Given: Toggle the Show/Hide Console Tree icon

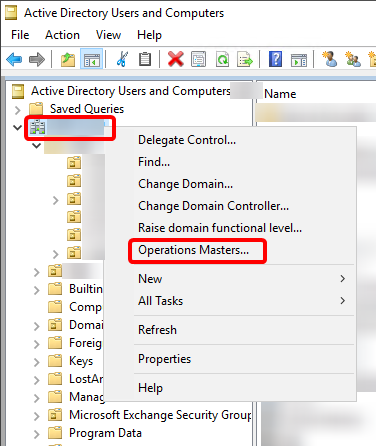Looking at the screenshot, I should [x=91, y=60].
